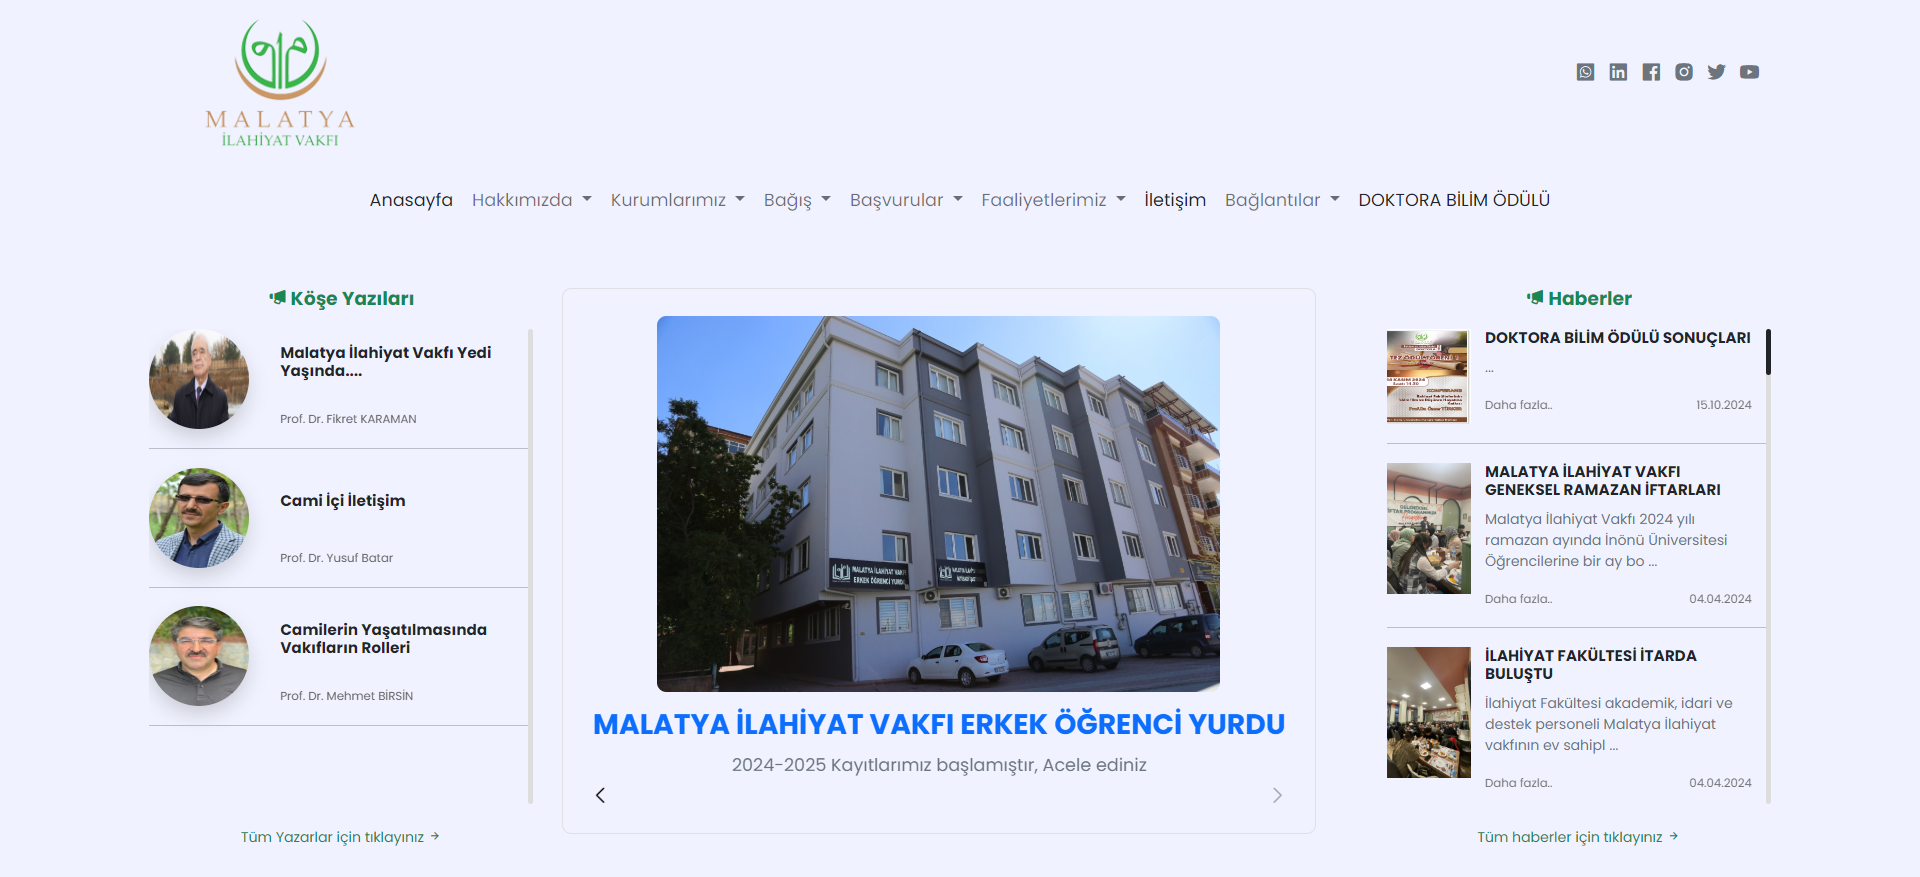Open the DOKTORA BİLİM ÖDÜLÜ SONUÇLARI news headline
Image resolution: width=1920 pixels, height=877 pixels.
[1617, 338]
